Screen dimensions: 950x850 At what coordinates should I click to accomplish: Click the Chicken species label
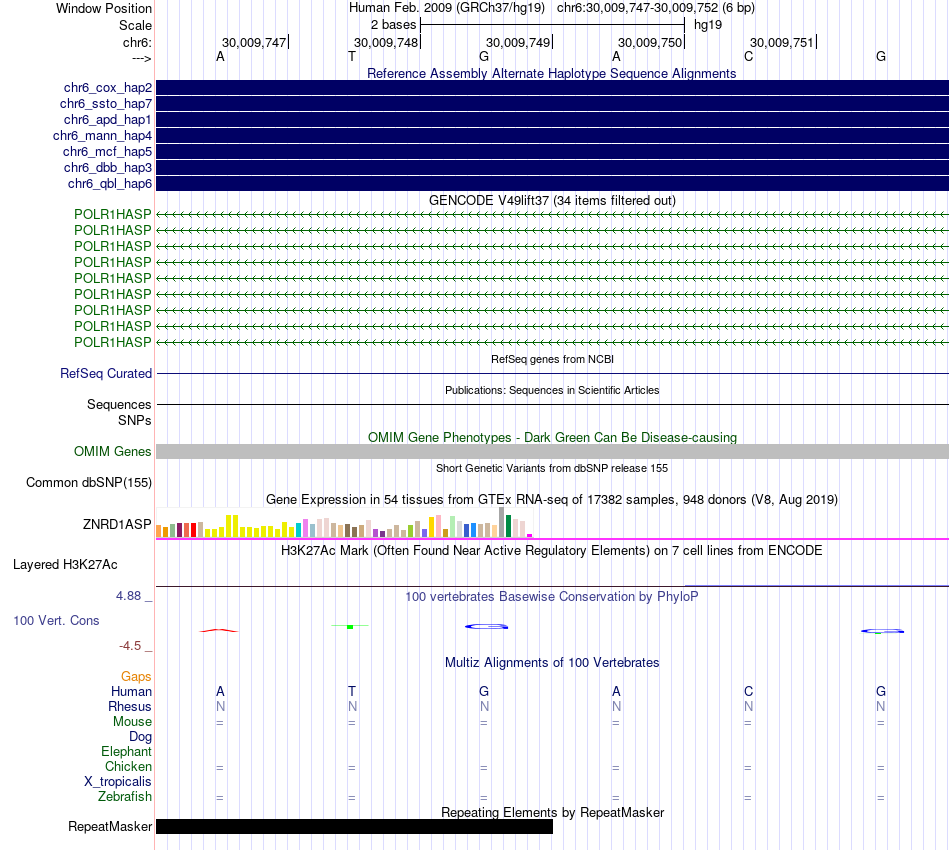128,766
